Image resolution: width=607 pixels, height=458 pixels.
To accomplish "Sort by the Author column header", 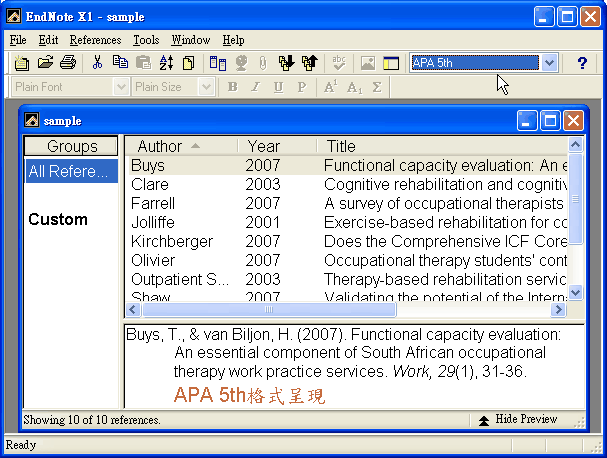I will coord(181,146).
